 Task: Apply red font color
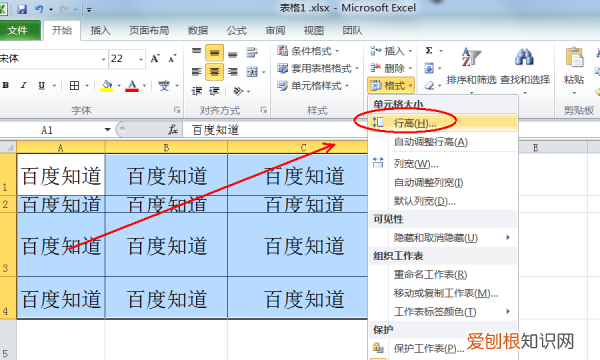(x=132, y=85)
